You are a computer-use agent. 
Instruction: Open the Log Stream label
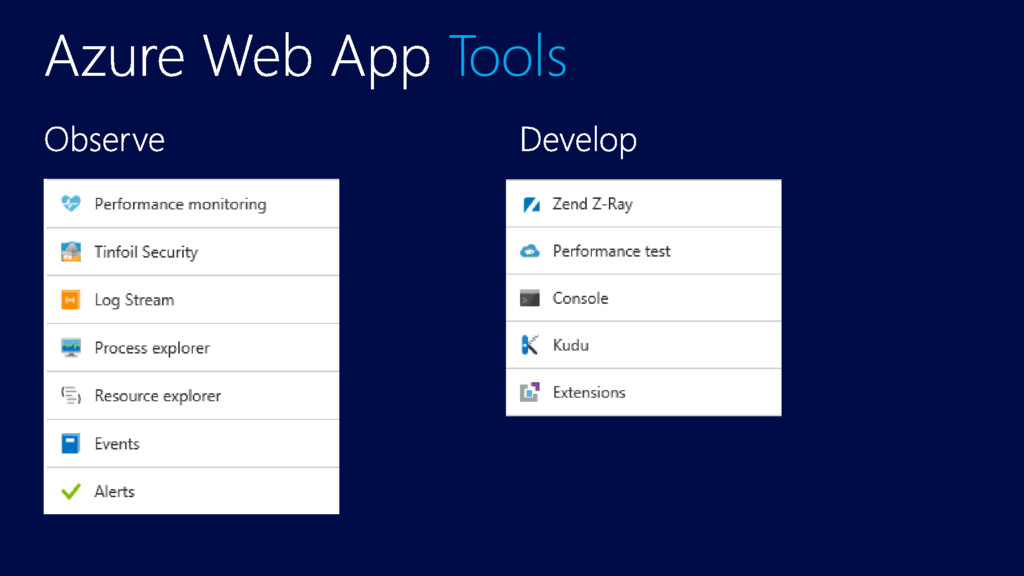135,300
